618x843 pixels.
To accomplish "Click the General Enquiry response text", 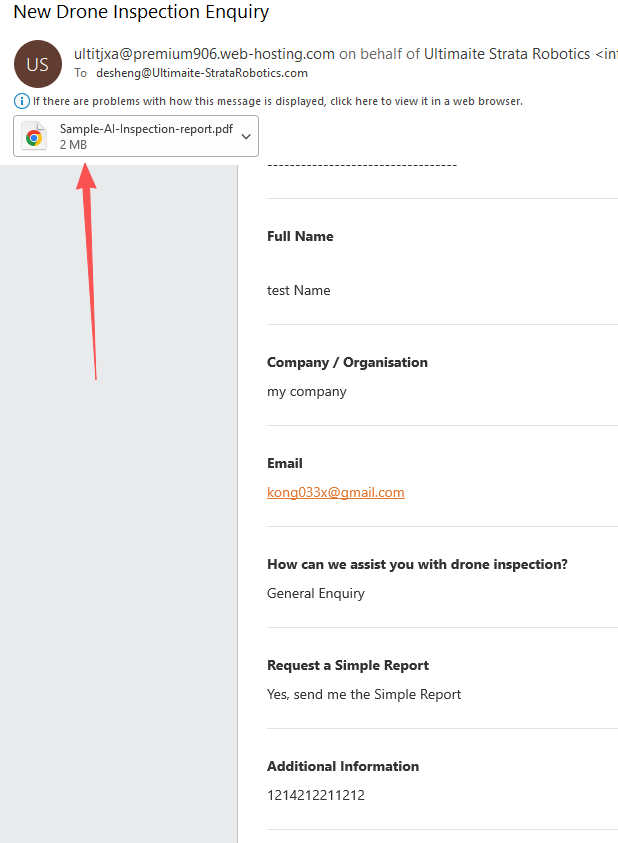I will (315, 593).
